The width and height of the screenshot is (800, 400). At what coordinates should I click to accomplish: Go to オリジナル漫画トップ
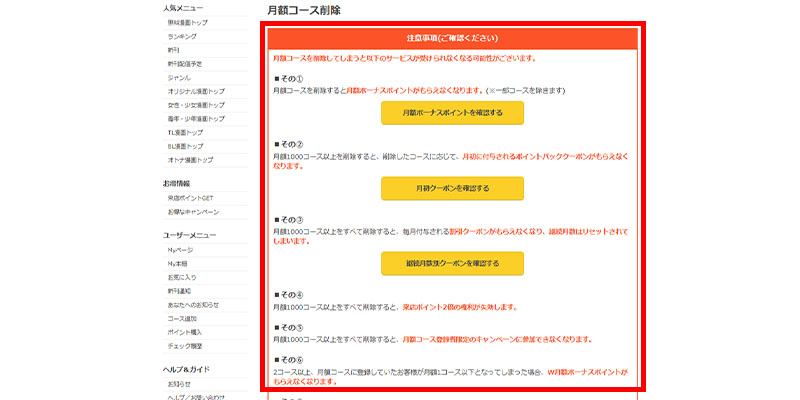coord(196,91)
